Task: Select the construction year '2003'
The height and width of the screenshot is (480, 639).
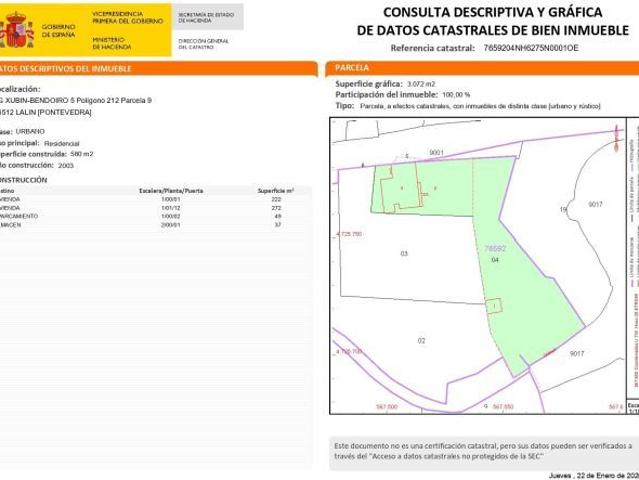Action: (66, 165)
